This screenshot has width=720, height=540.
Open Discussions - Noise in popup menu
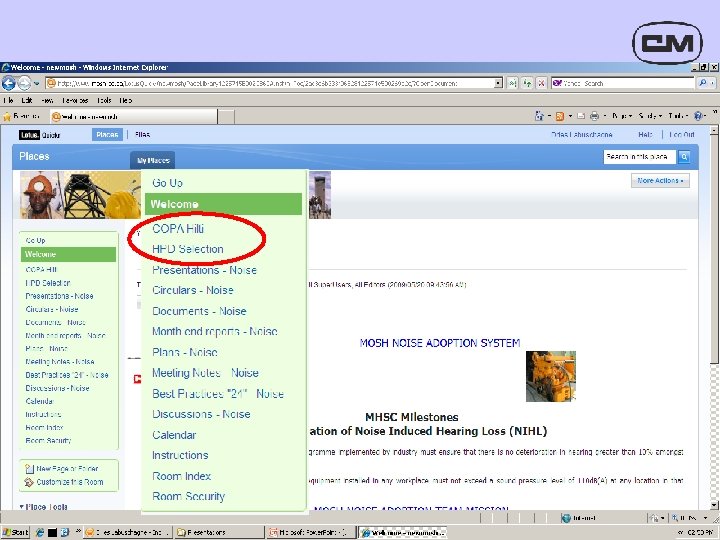(x=202, y=414)
